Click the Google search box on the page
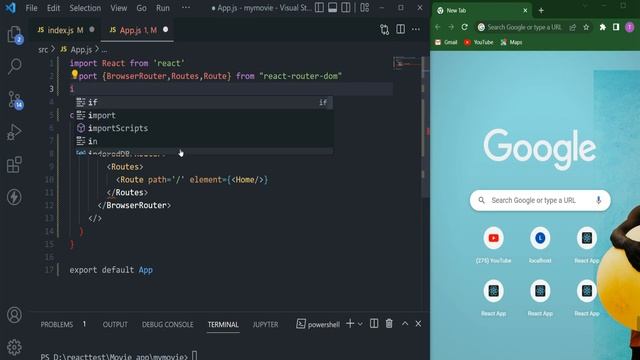 click(x=540, y=200)
